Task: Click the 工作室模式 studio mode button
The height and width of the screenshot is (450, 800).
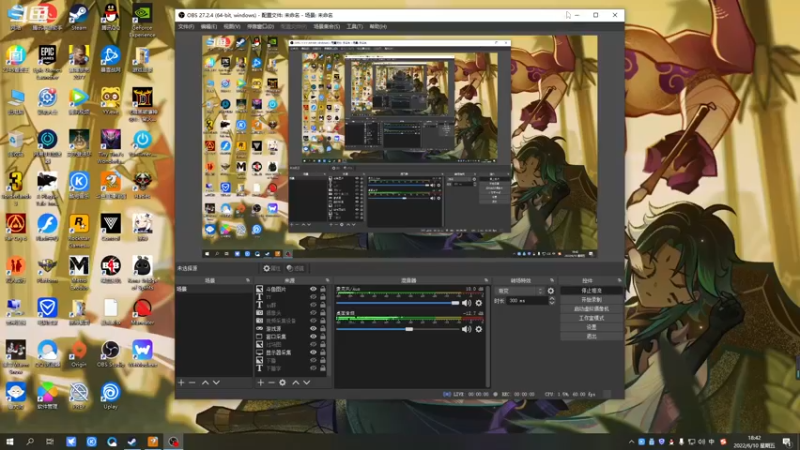Action: [x=591, y=318]
